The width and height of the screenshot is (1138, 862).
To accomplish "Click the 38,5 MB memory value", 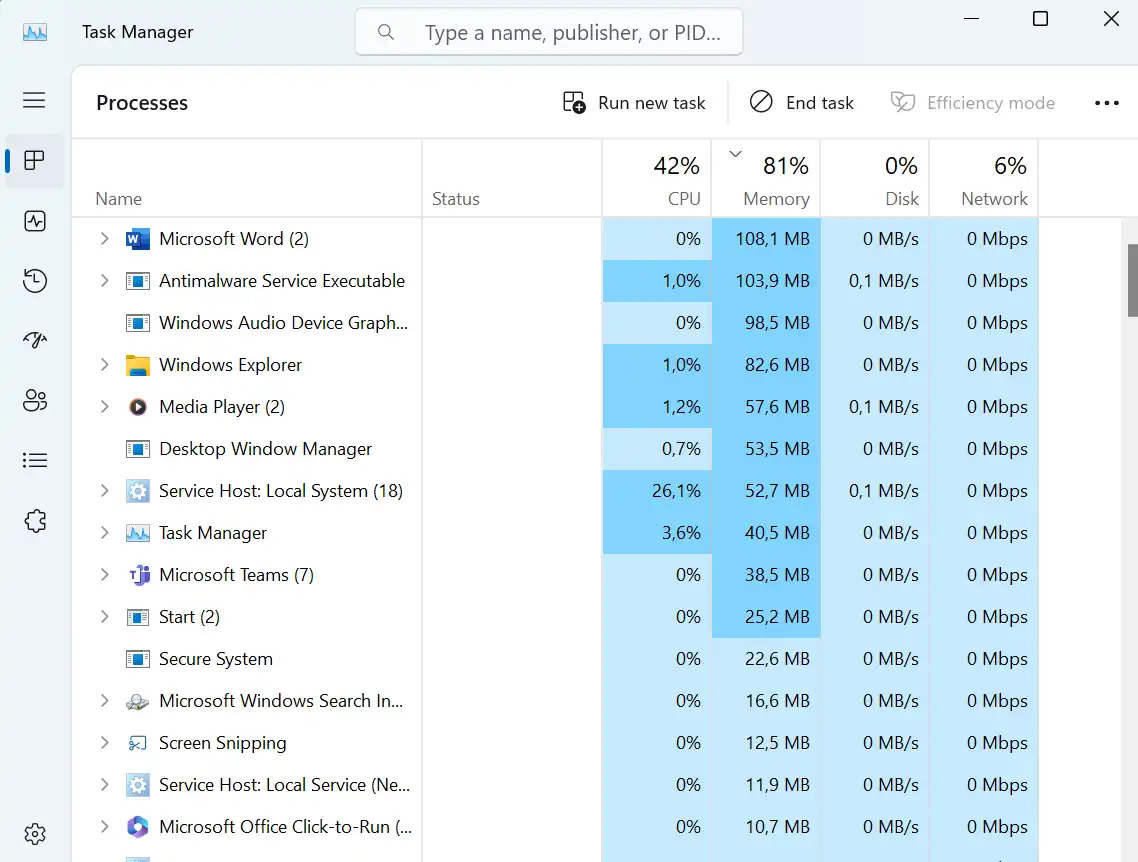I will 777,575.
